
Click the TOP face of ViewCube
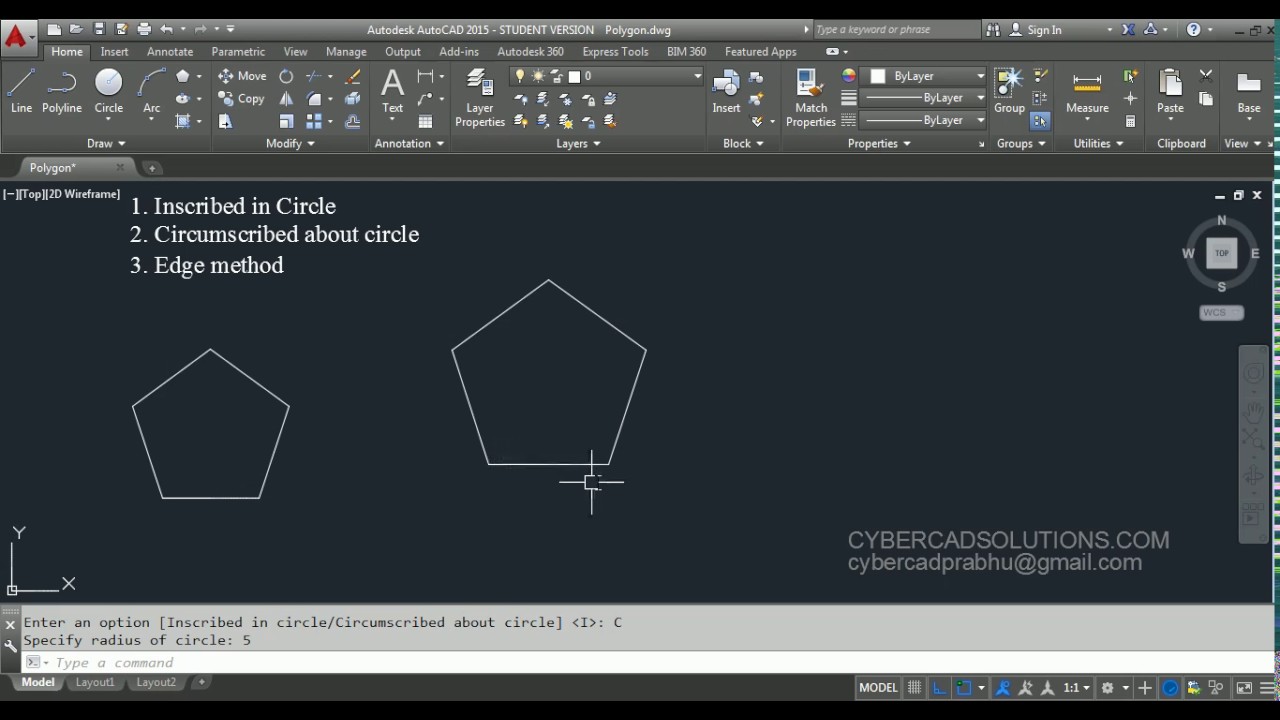point(1222,253)
